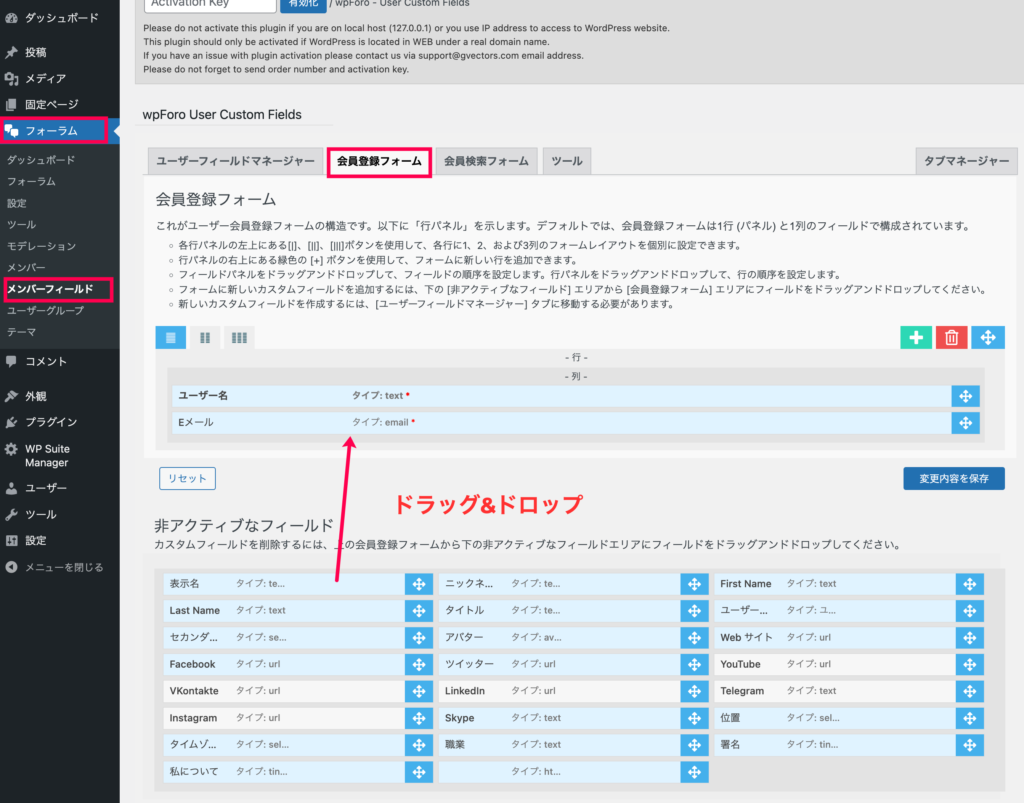Click move handle of 職業 field
1024x803 pixels.
[694, 745]
